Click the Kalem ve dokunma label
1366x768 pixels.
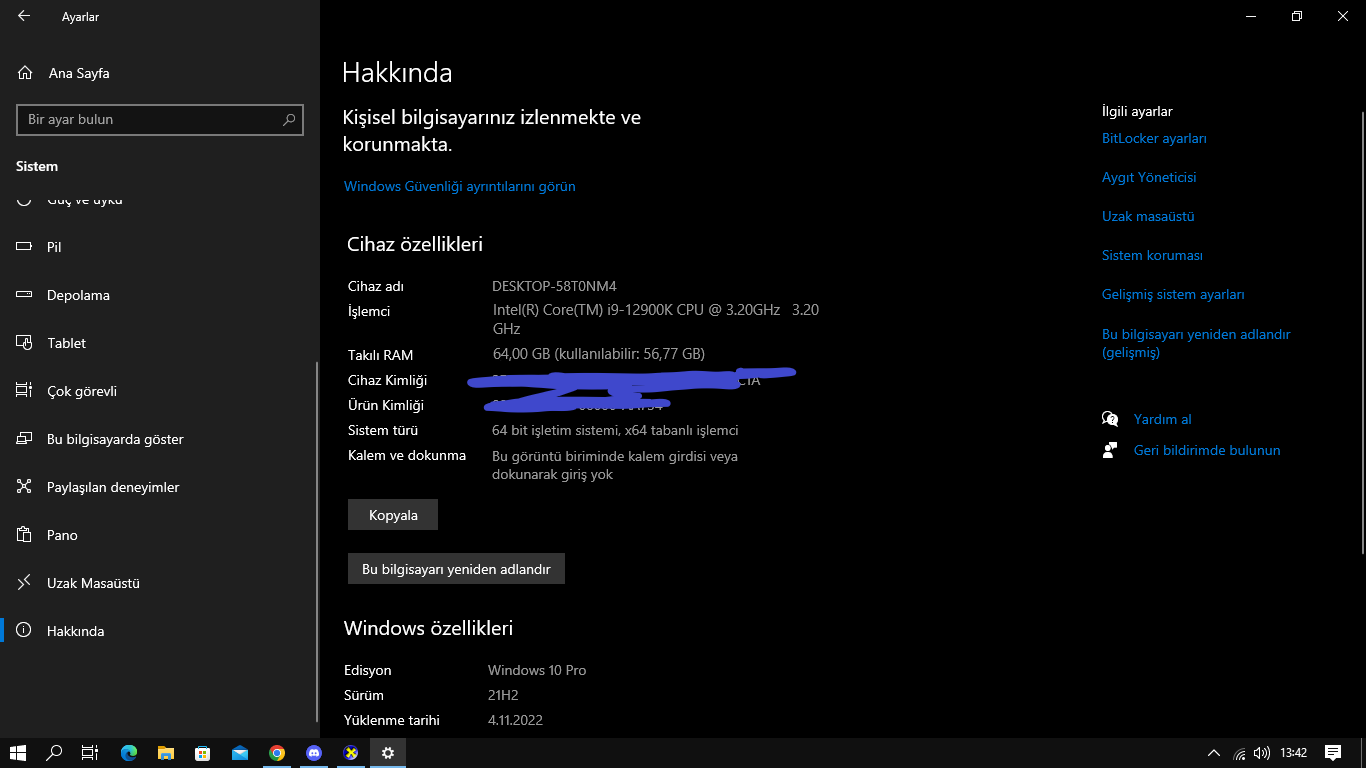pyautogui.click(x=407, y=455)
